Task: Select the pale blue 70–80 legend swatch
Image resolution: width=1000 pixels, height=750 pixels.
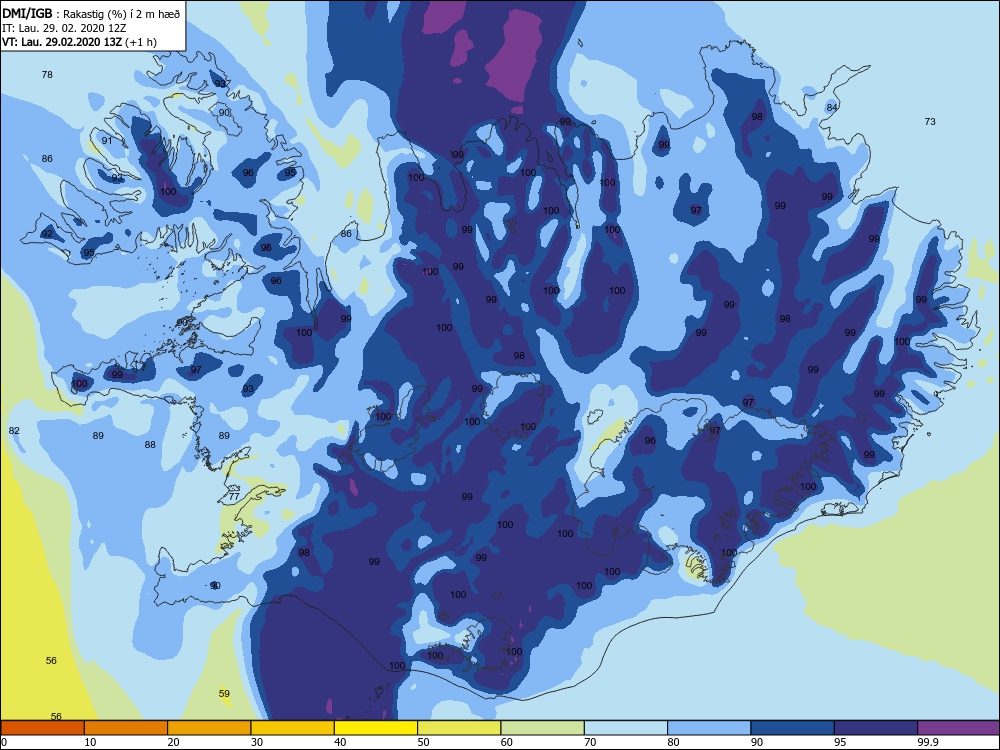Action: [626, 728]
